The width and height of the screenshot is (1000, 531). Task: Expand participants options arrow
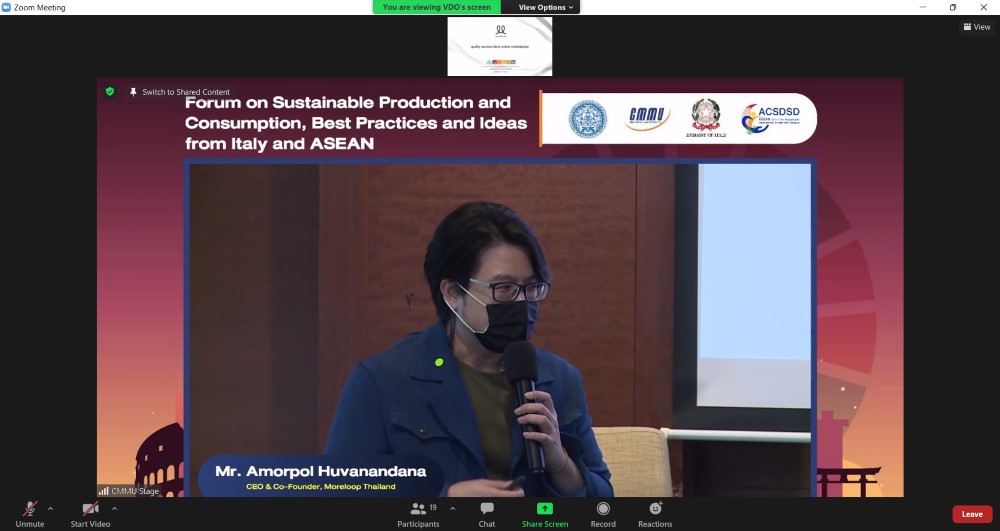452,508
